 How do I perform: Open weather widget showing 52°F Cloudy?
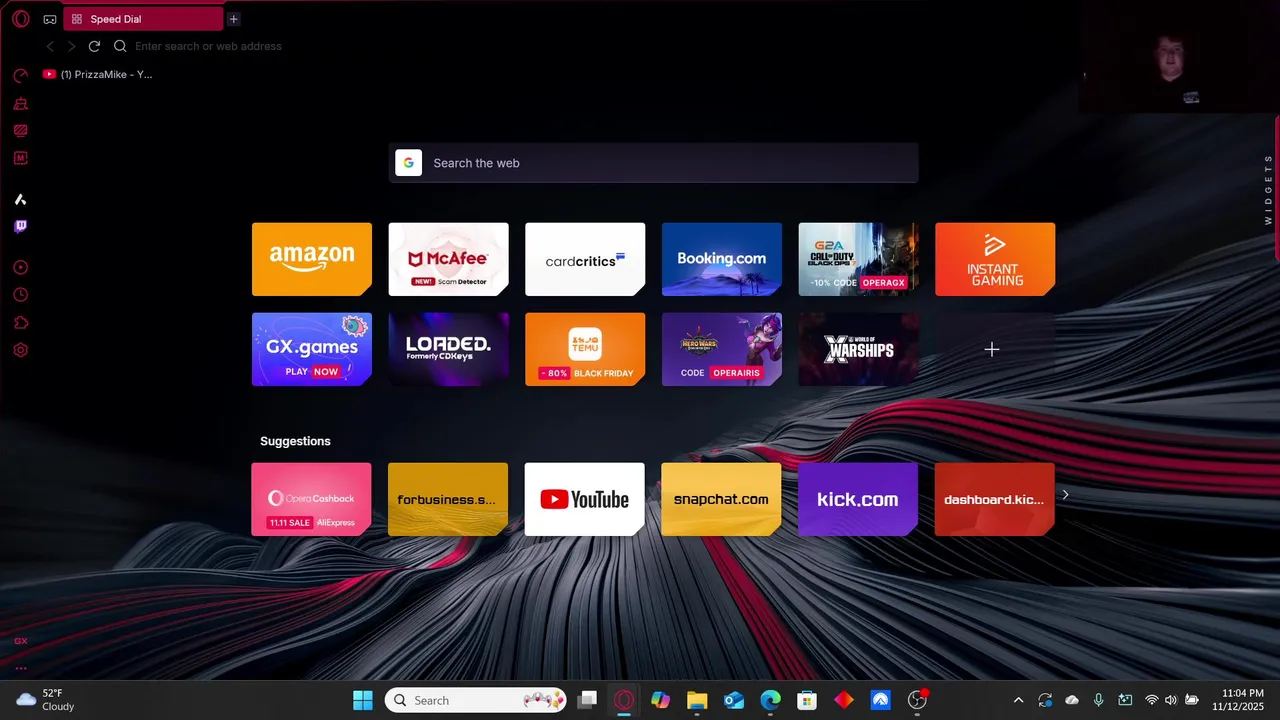click(46, 700)
